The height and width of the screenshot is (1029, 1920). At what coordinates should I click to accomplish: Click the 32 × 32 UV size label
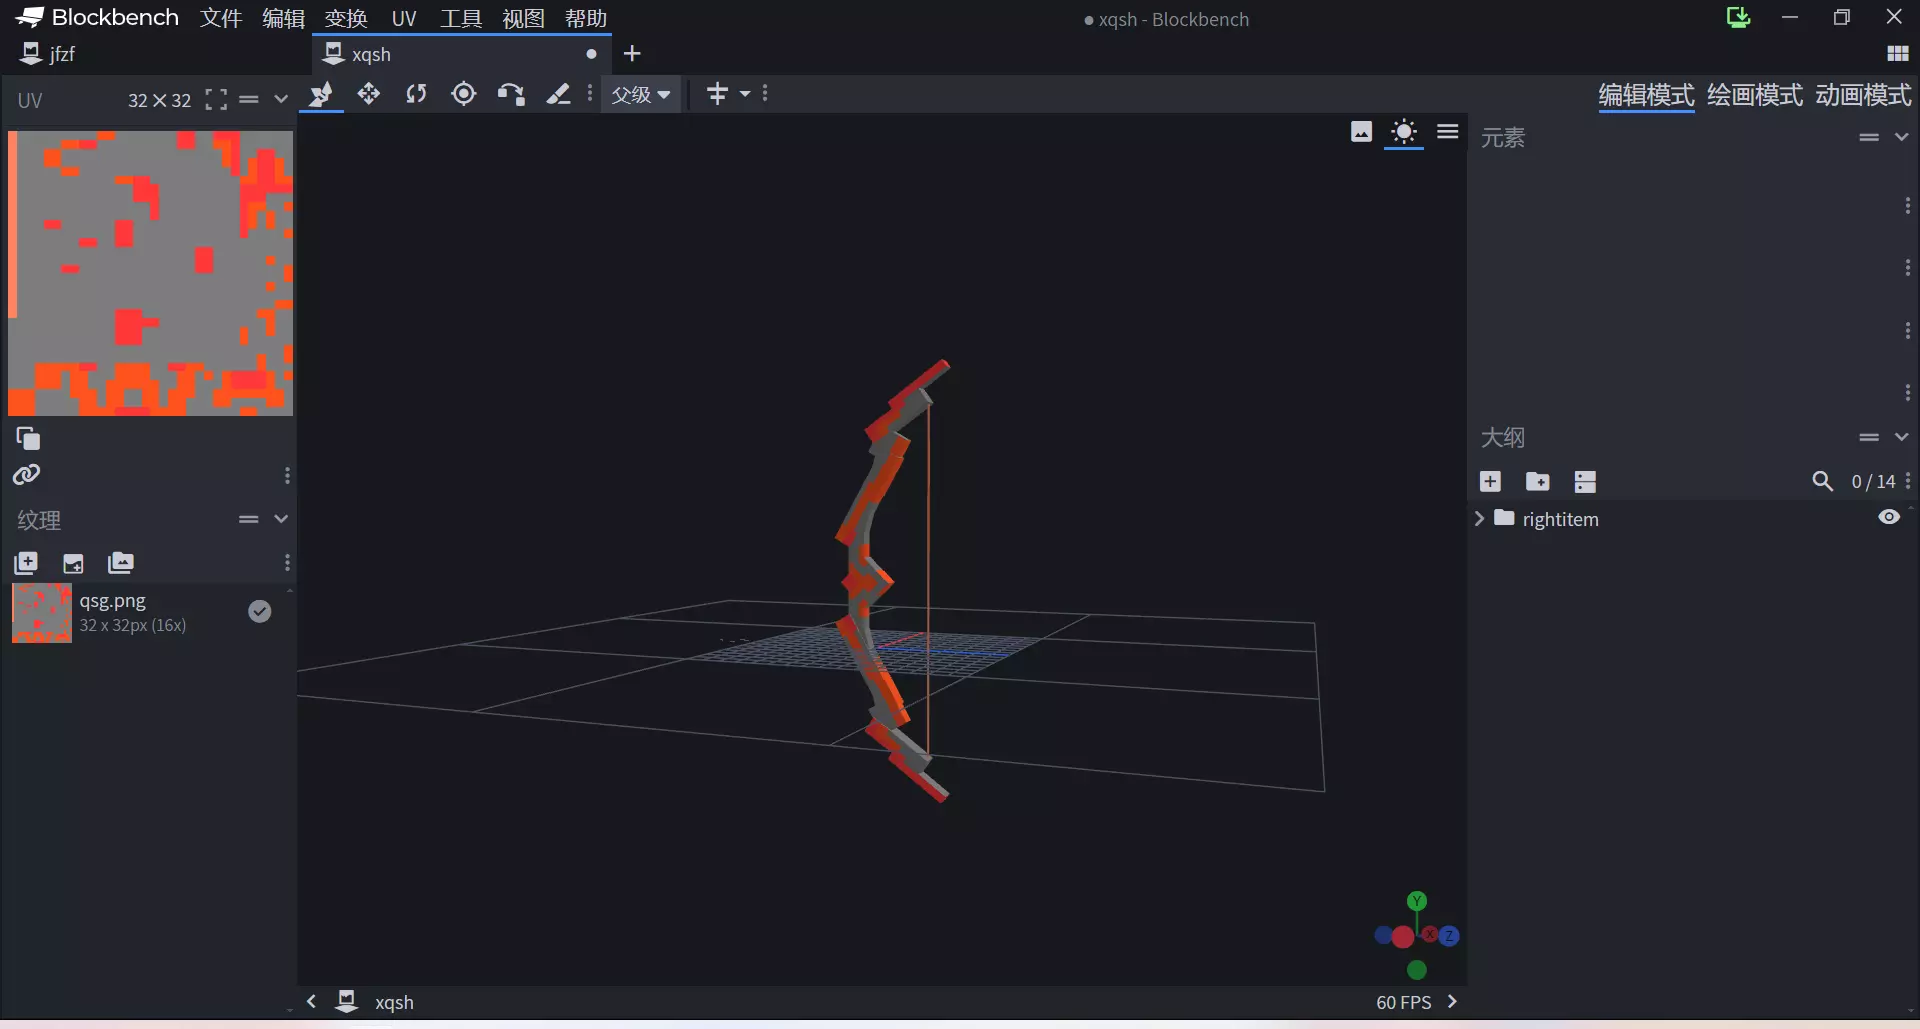coord(159,100)
